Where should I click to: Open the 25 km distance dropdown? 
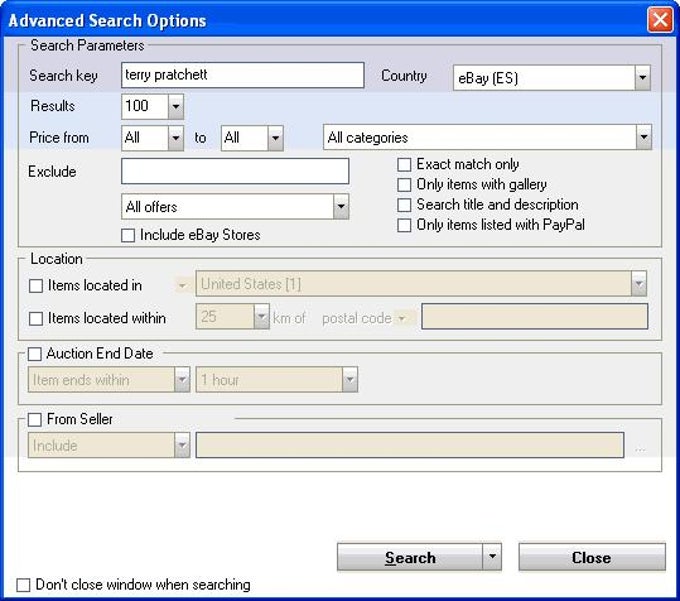click(261, 317)
